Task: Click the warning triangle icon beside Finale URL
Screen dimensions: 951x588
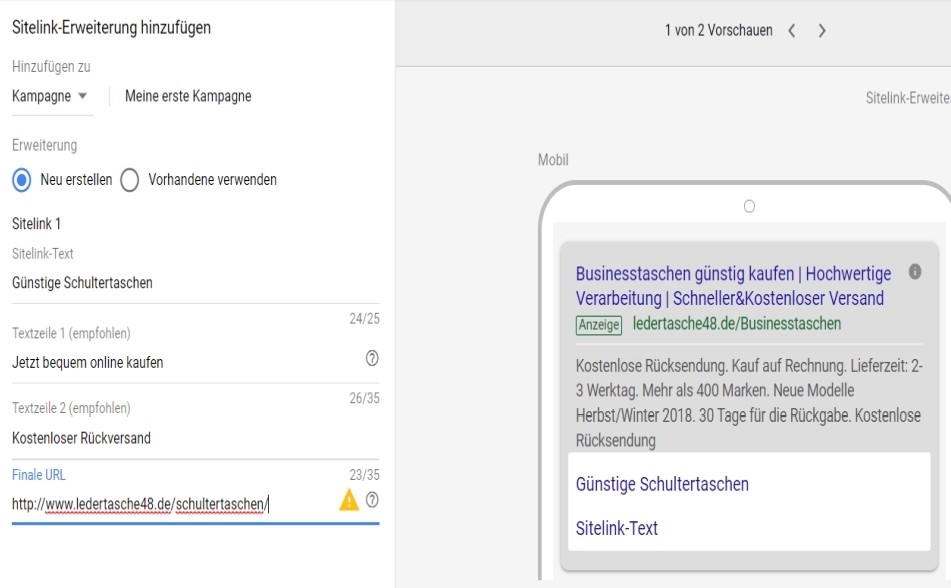Action: coord(349,502)
